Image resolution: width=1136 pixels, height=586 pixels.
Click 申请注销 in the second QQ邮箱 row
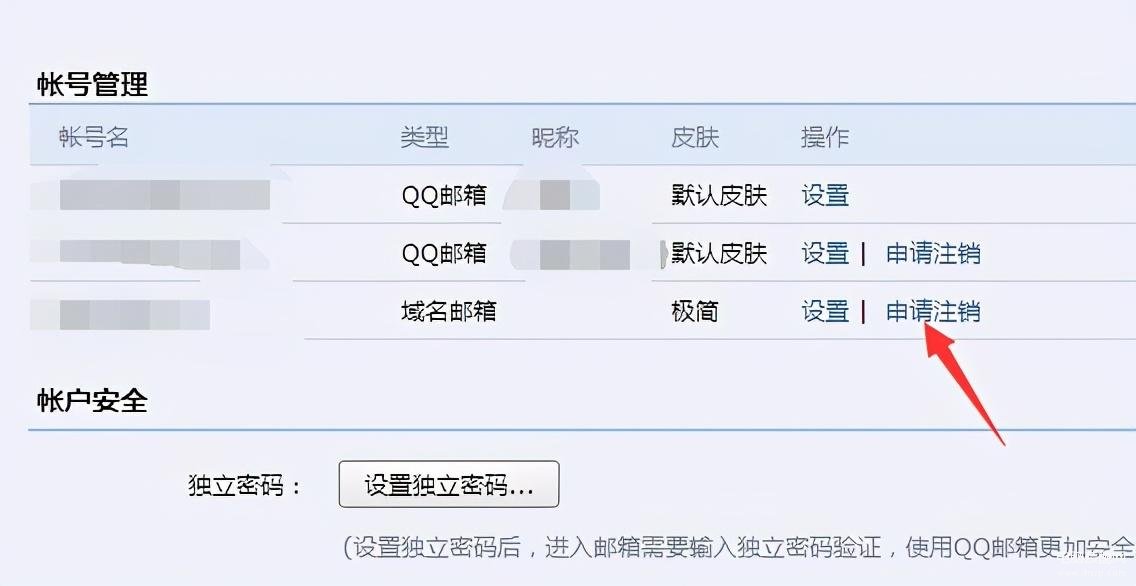tap(933, 254)
